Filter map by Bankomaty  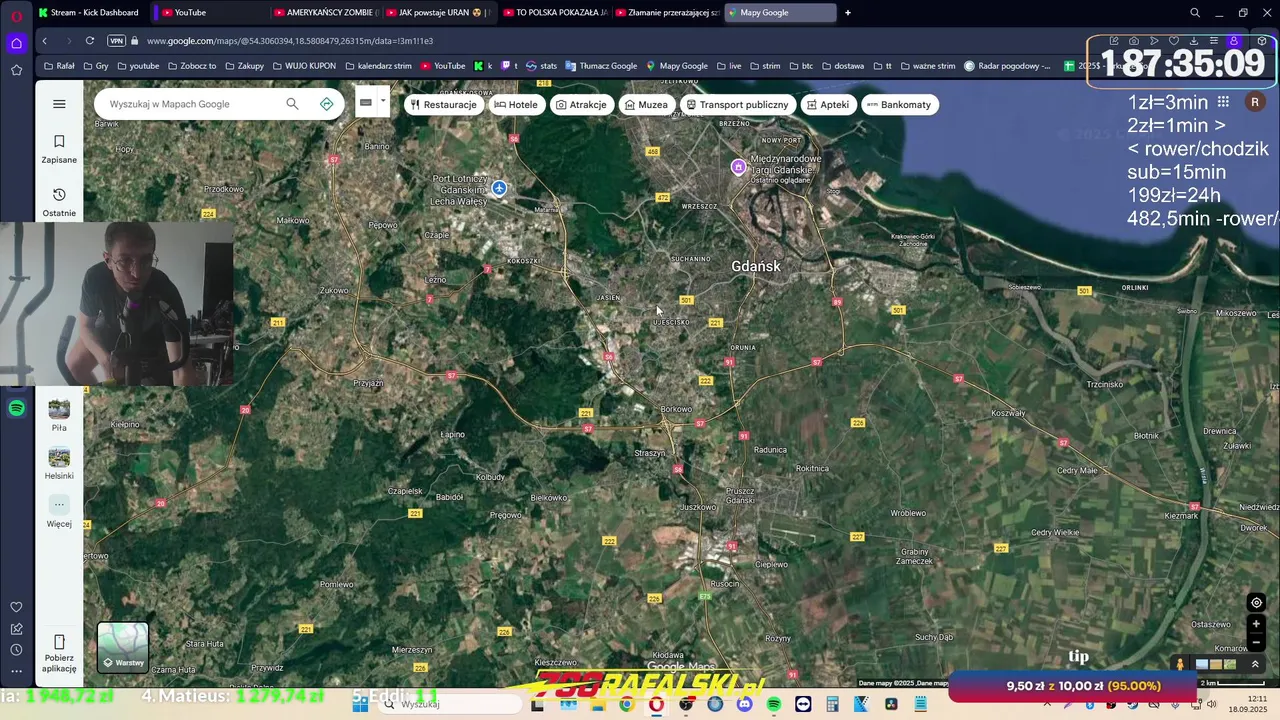click(899, 104)
